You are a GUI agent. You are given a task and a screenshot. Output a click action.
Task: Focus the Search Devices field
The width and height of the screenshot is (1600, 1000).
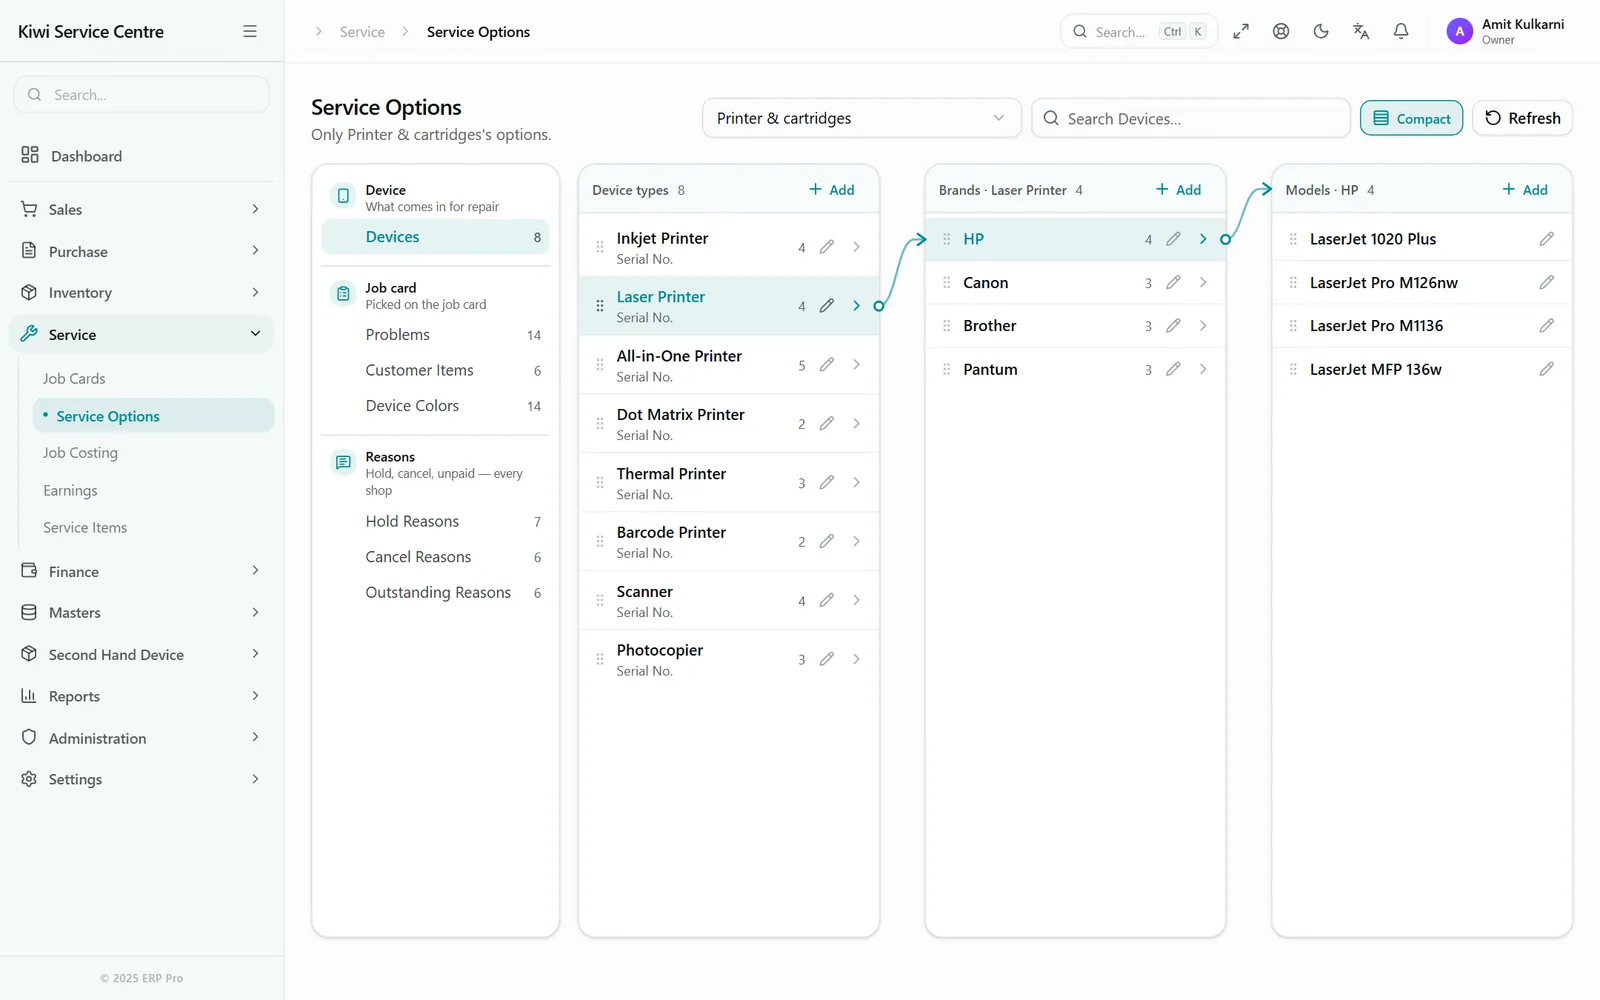coord(1191,118)
